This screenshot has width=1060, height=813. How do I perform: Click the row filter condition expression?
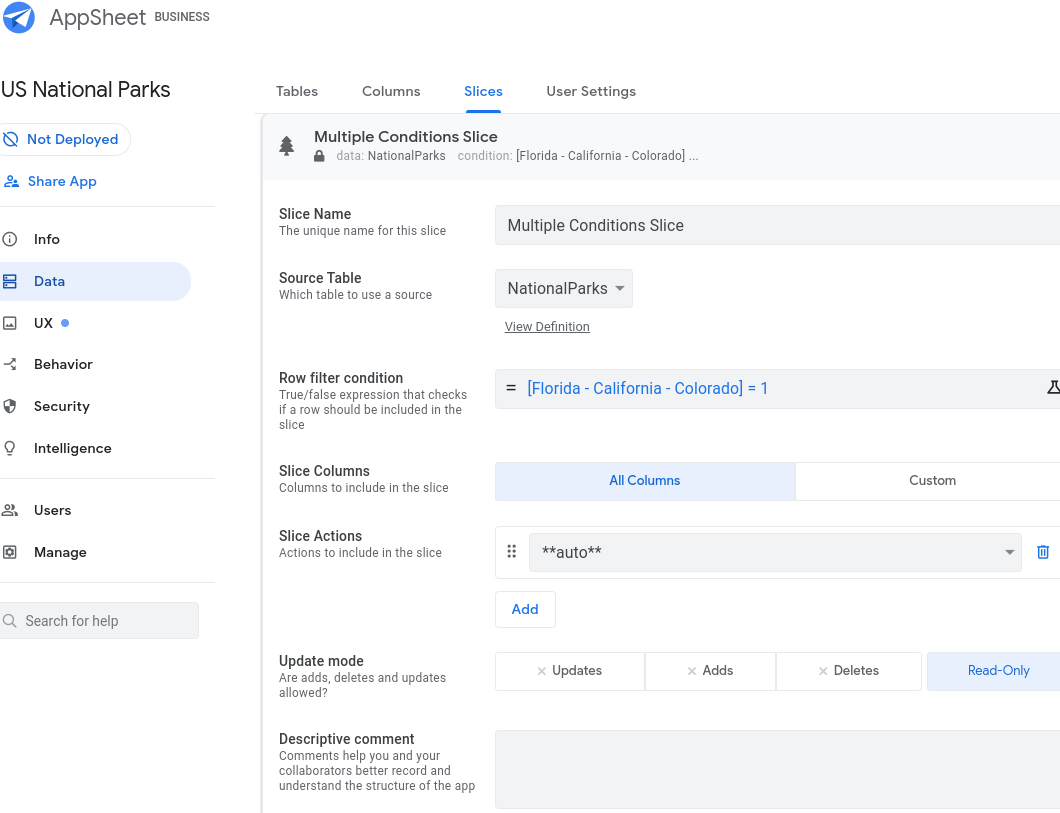(647, 389)
